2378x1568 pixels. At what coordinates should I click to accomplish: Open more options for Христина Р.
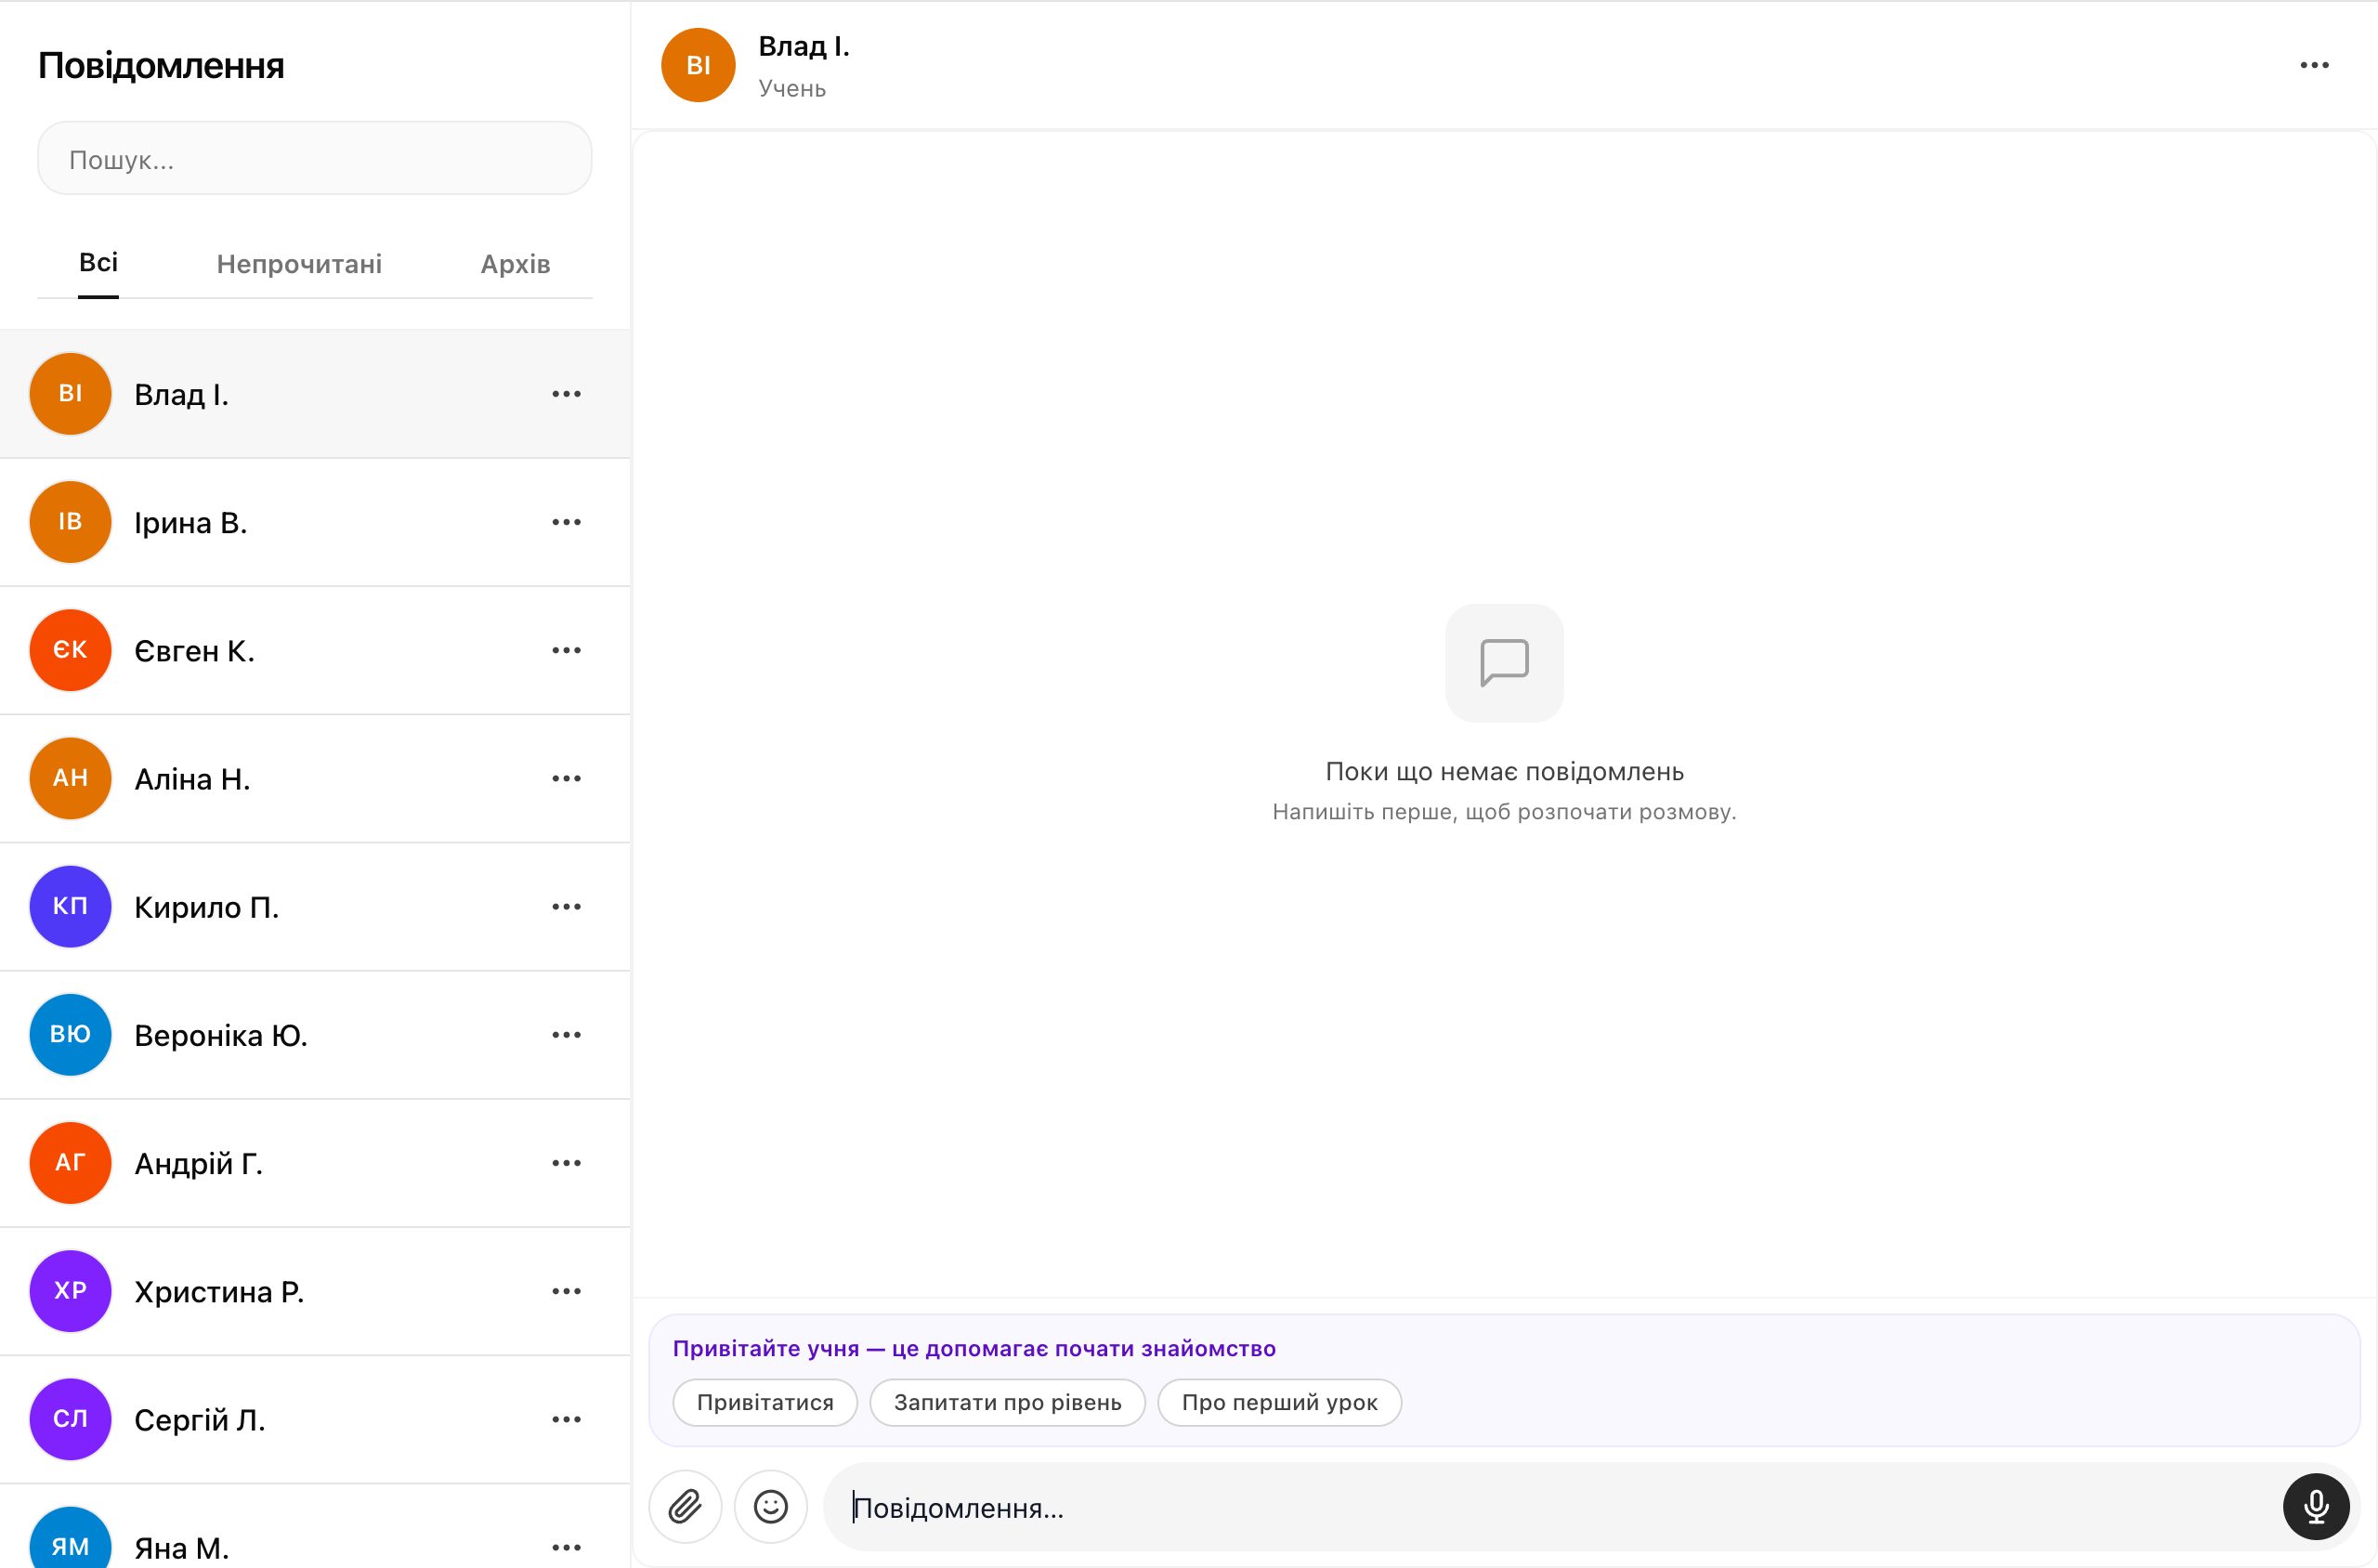pos(566,1291)
